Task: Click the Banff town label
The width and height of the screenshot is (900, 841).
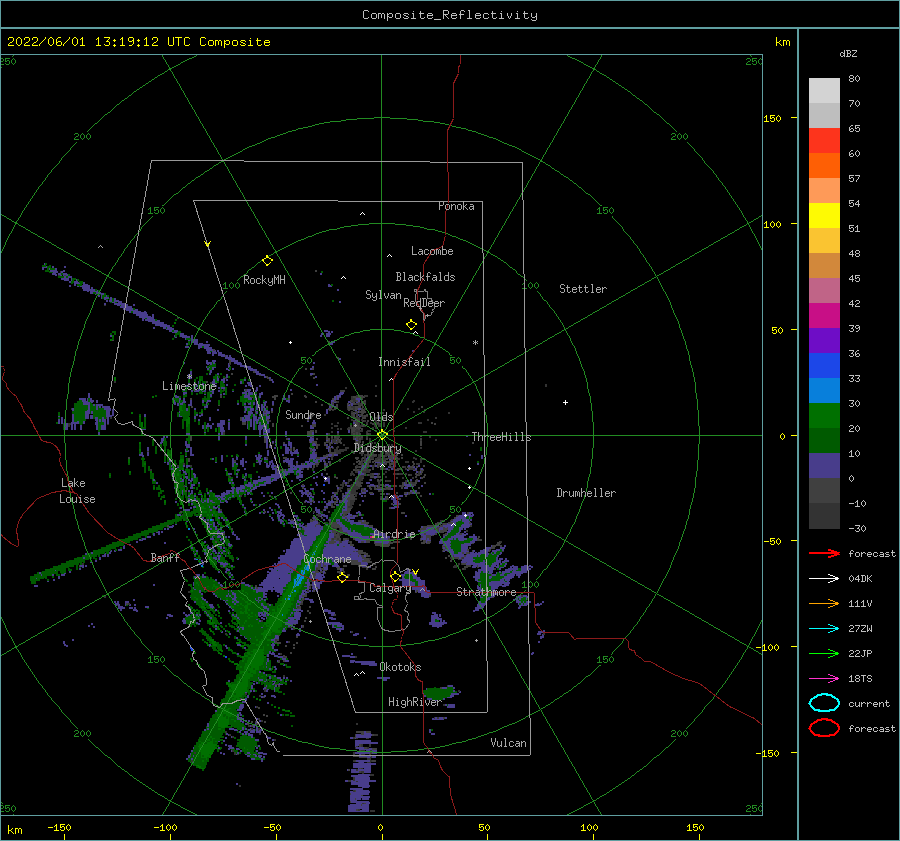Action: click(x=165, y=557)
